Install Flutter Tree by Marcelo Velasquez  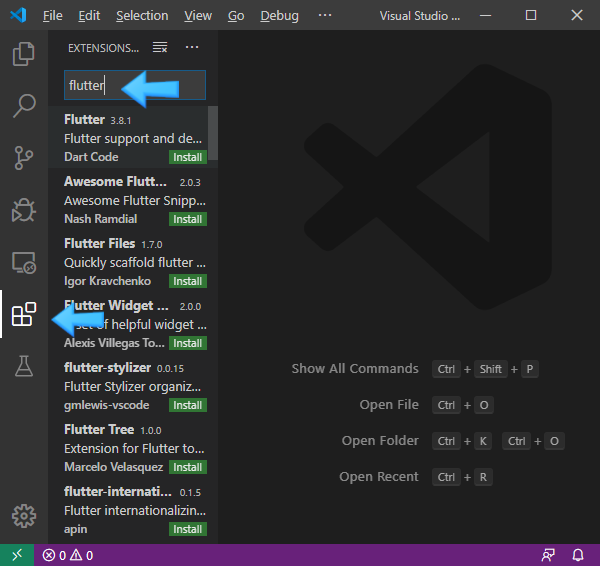pos(188,467)
